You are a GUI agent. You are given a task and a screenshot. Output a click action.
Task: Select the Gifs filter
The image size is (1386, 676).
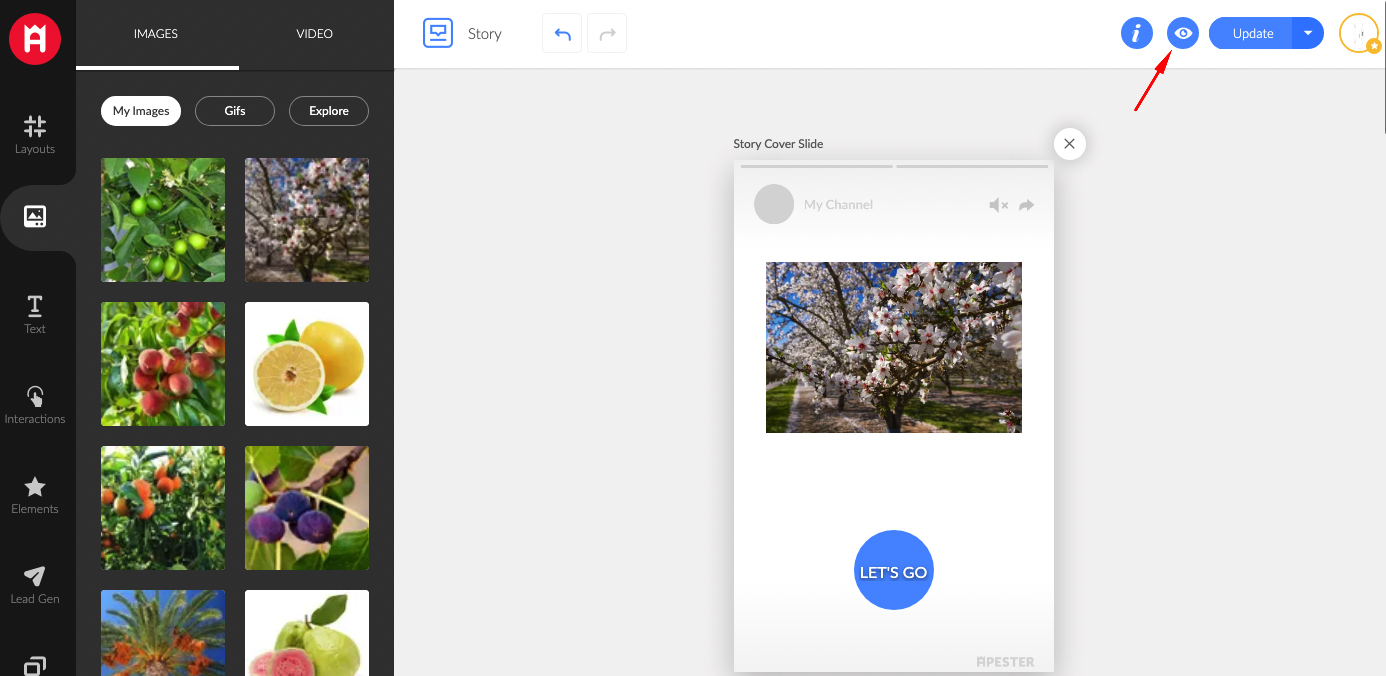point(235,111)
